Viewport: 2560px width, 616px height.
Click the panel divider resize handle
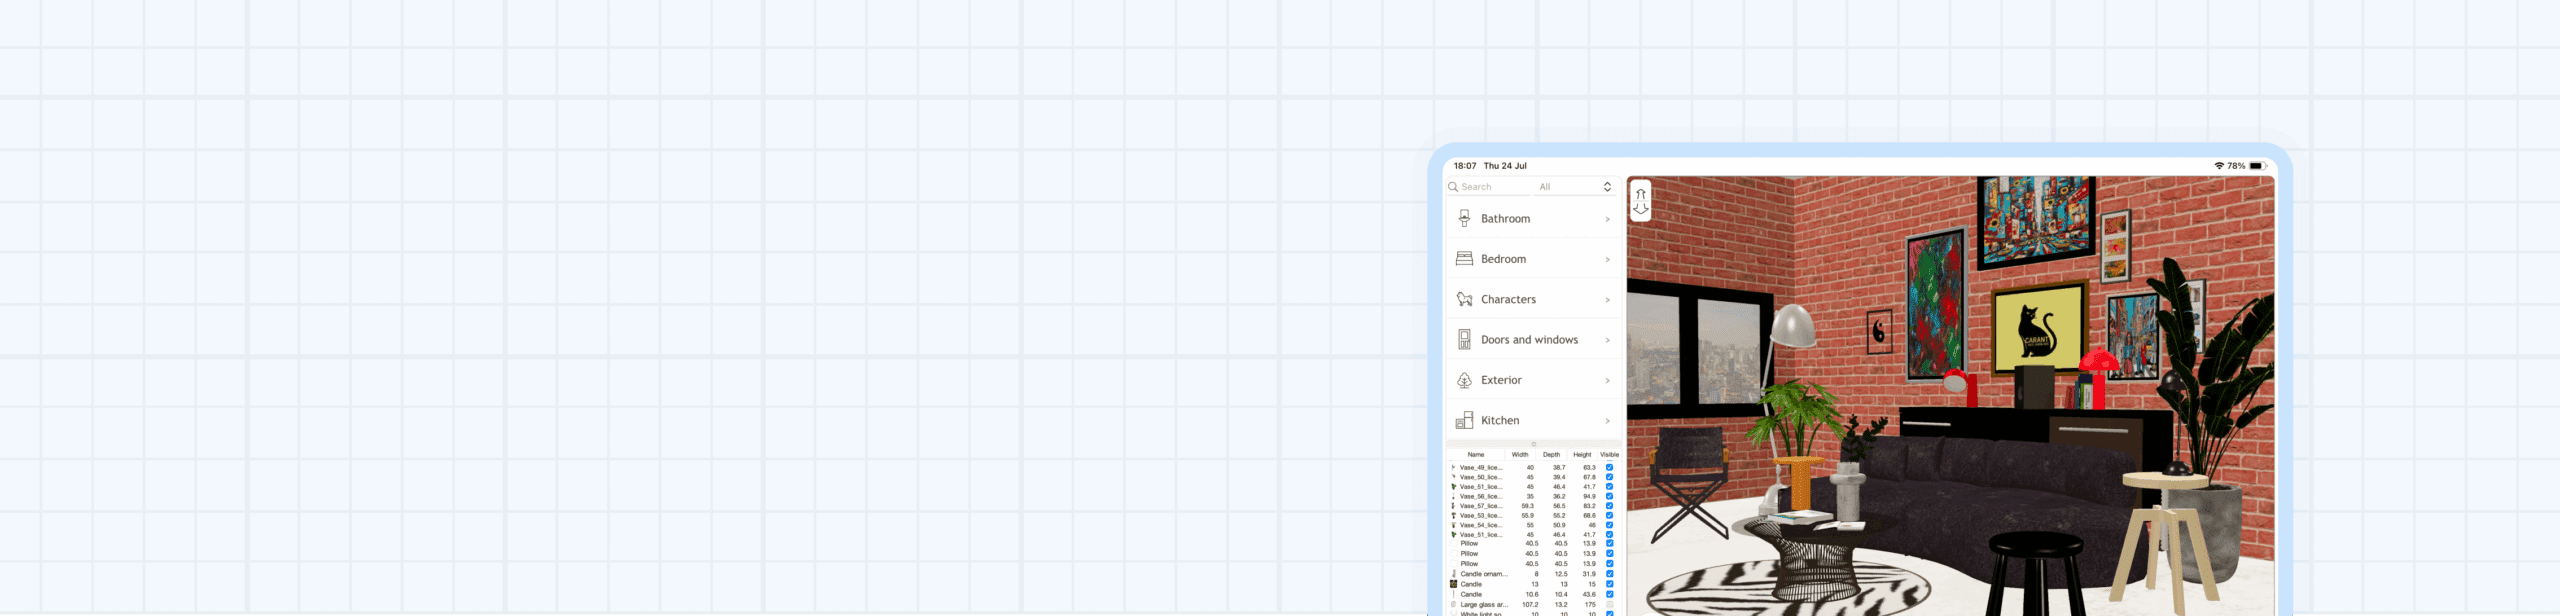pyautogui.click(x=1533, y=444)
